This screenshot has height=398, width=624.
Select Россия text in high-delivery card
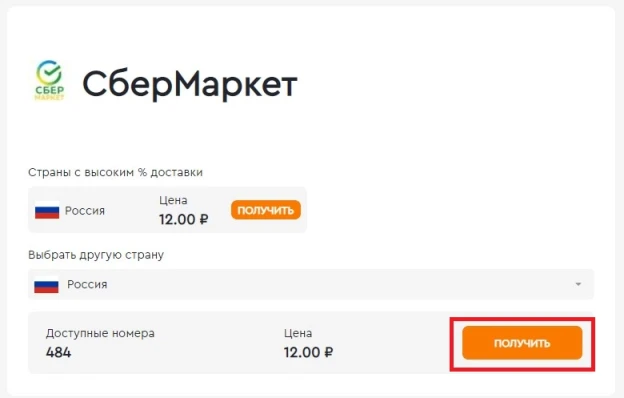(85, 211)
